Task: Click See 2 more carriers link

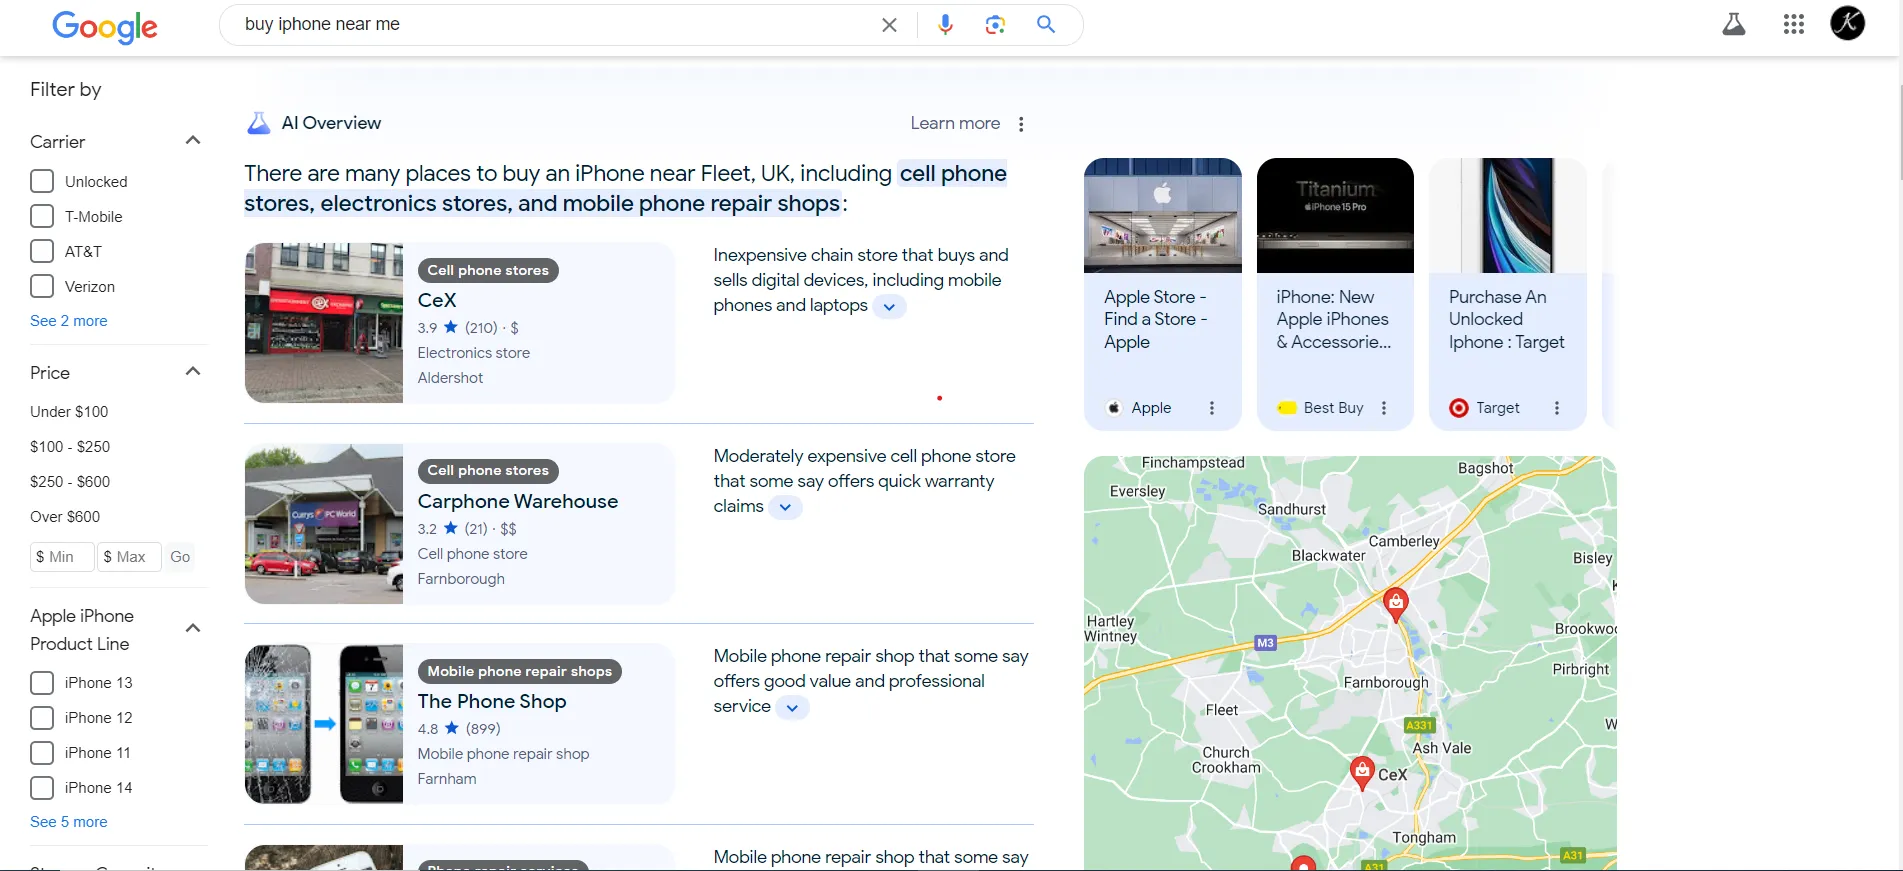Action: (68, 321)
